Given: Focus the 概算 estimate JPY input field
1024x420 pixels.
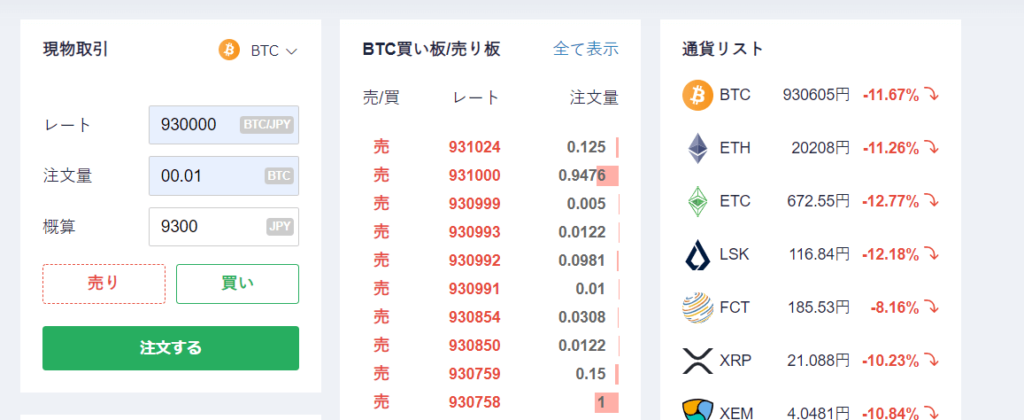Looking at the screenshot, I should click(x=224, y=227).
